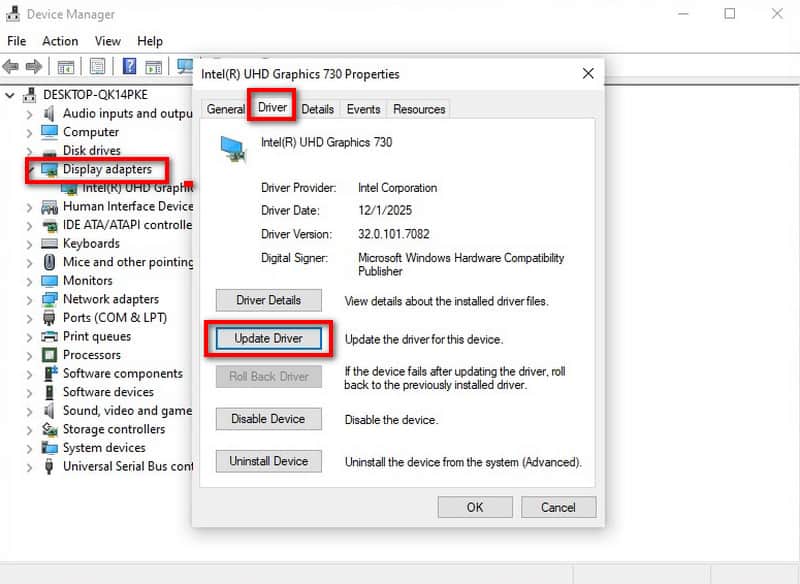Select the Print queues printer icon
This screenshot has width=800, height=584.
[x=49, y=337]
